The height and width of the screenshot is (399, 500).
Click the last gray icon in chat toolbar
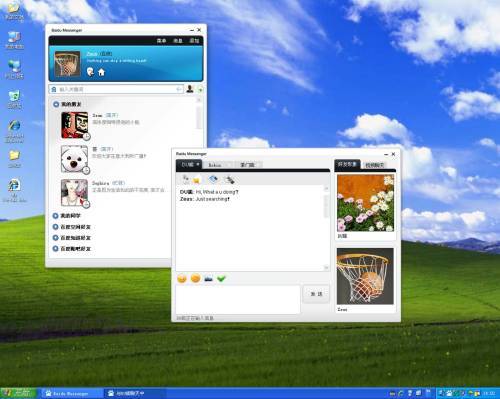click(x=230, y=180)
